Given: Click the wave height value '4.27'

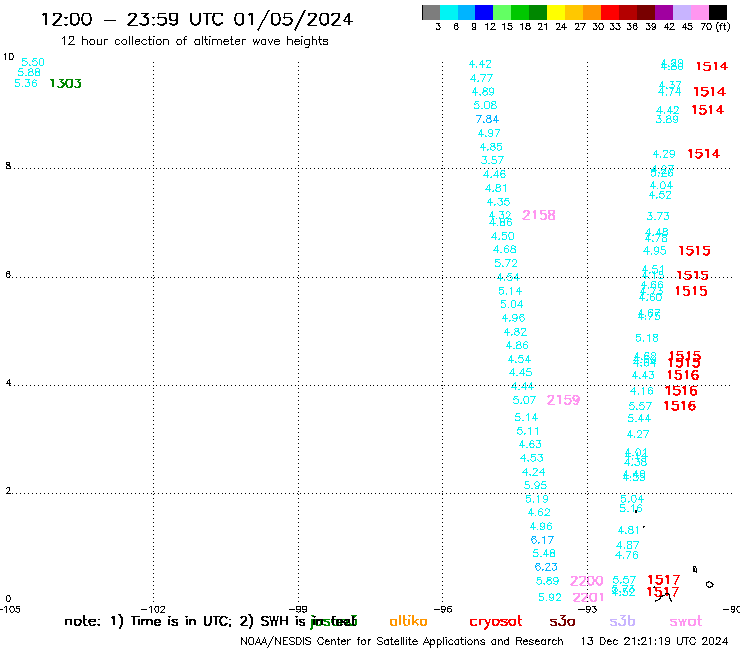Looking at the screenshot, I should (x=638, y=434).
